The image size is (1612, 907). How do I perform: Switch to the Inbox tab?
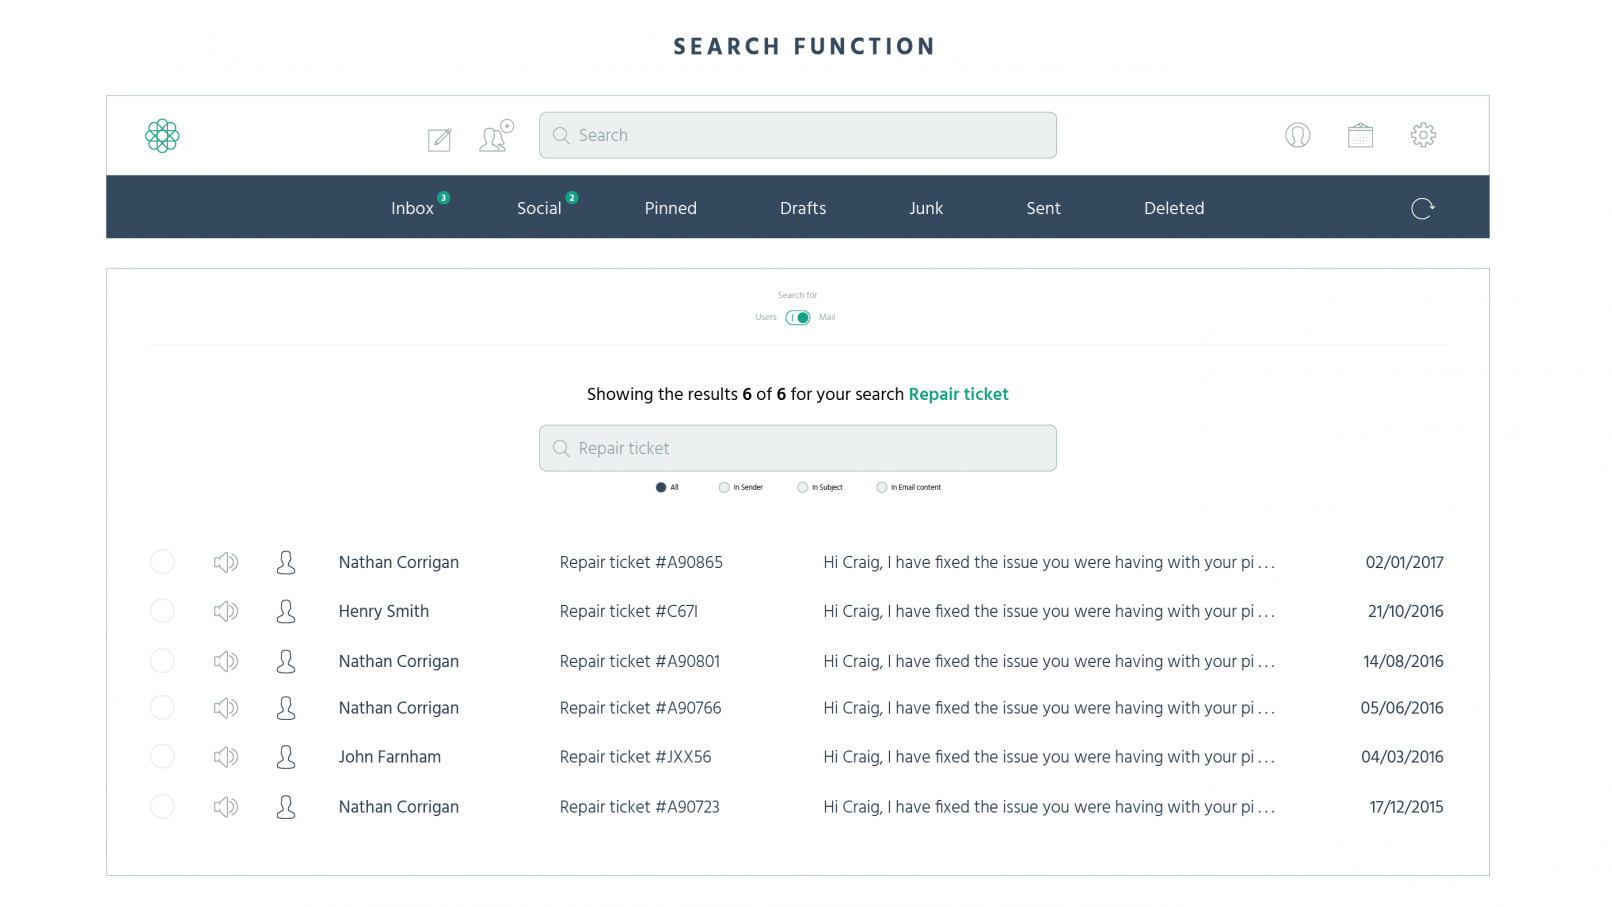(412, 208)
